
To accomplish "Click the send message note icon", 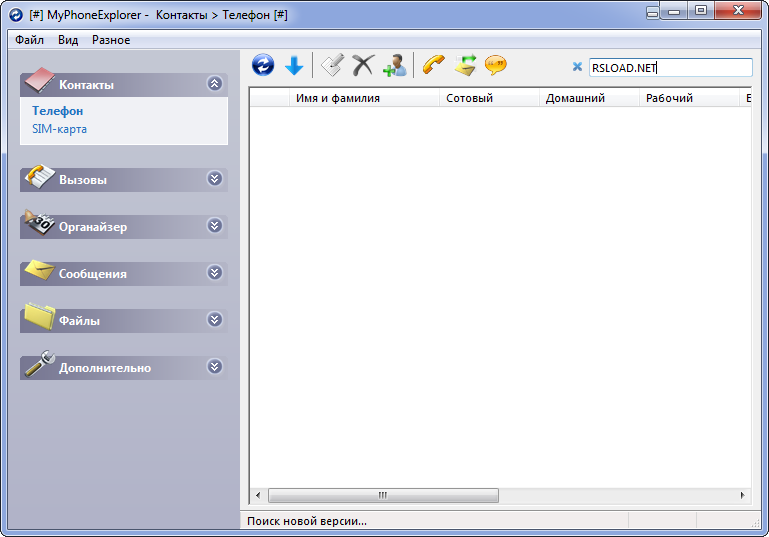I will [465, 65].
